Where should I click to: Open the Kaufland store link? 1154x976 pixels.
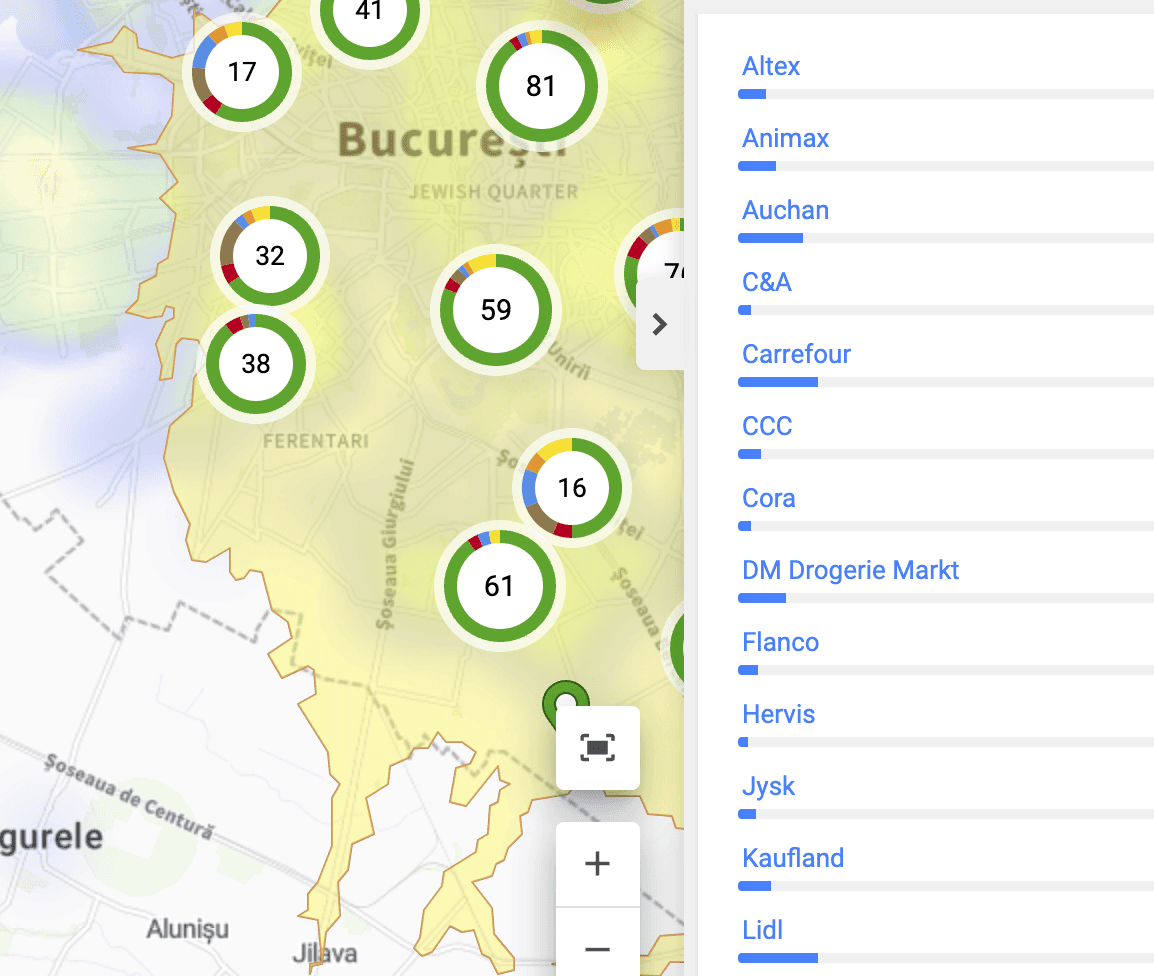coord(792,858)
